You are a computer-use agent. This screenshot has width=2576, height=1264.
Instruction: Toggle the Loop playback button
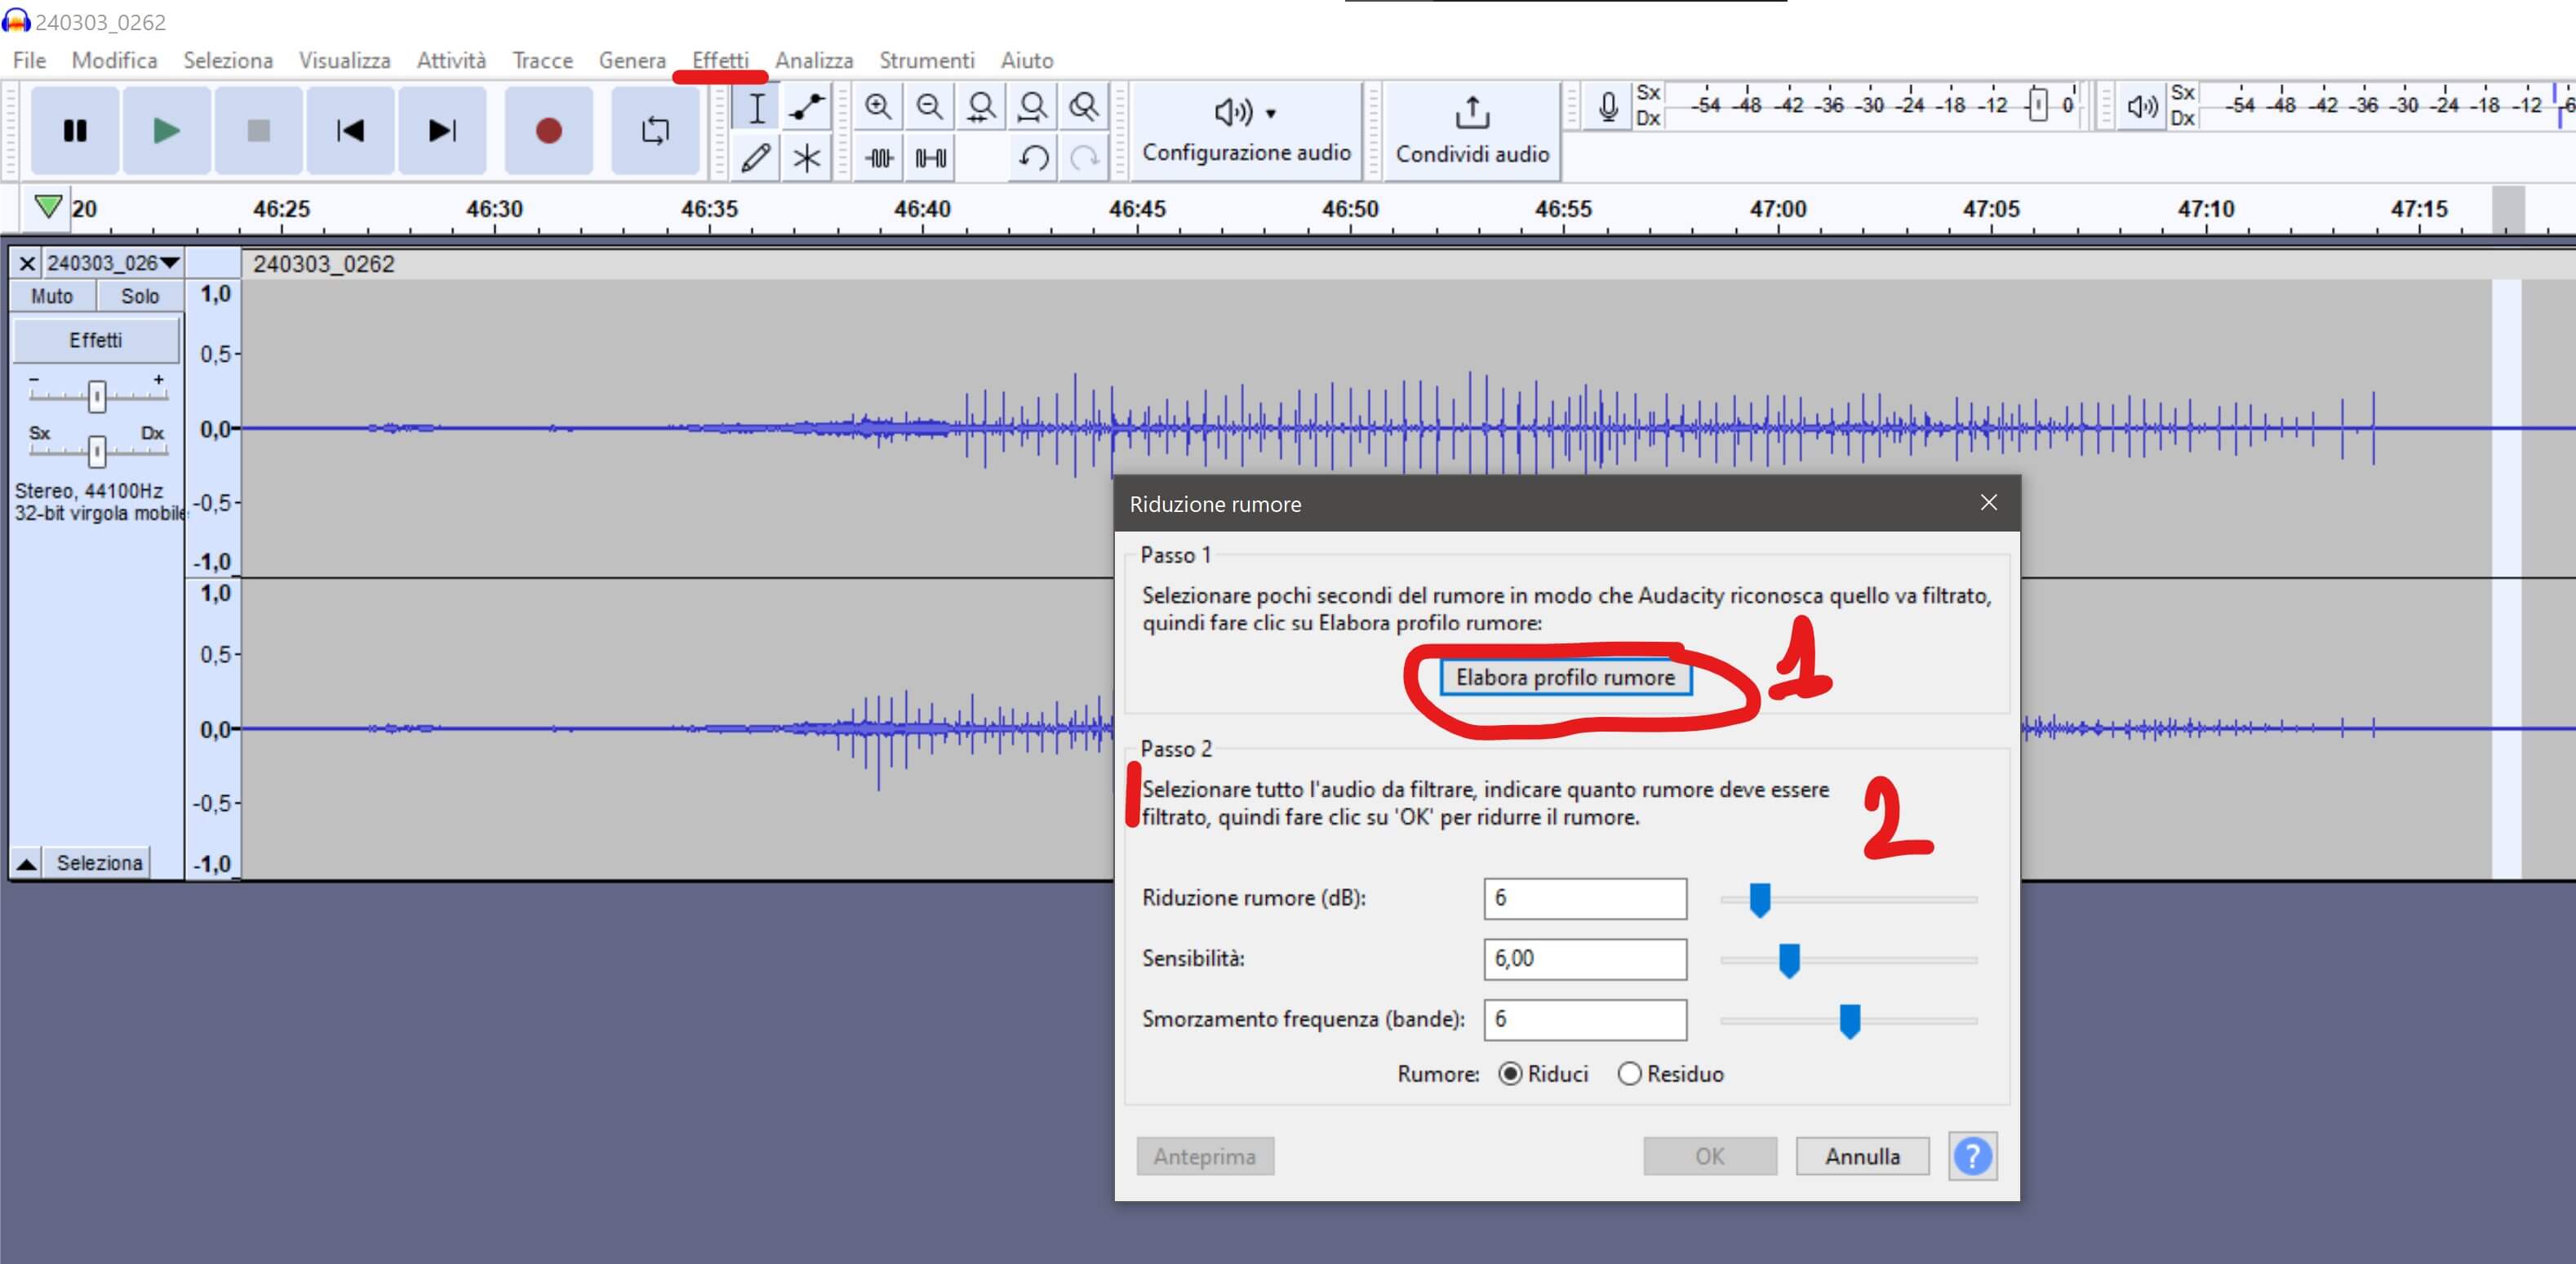[x=655, y=131]
